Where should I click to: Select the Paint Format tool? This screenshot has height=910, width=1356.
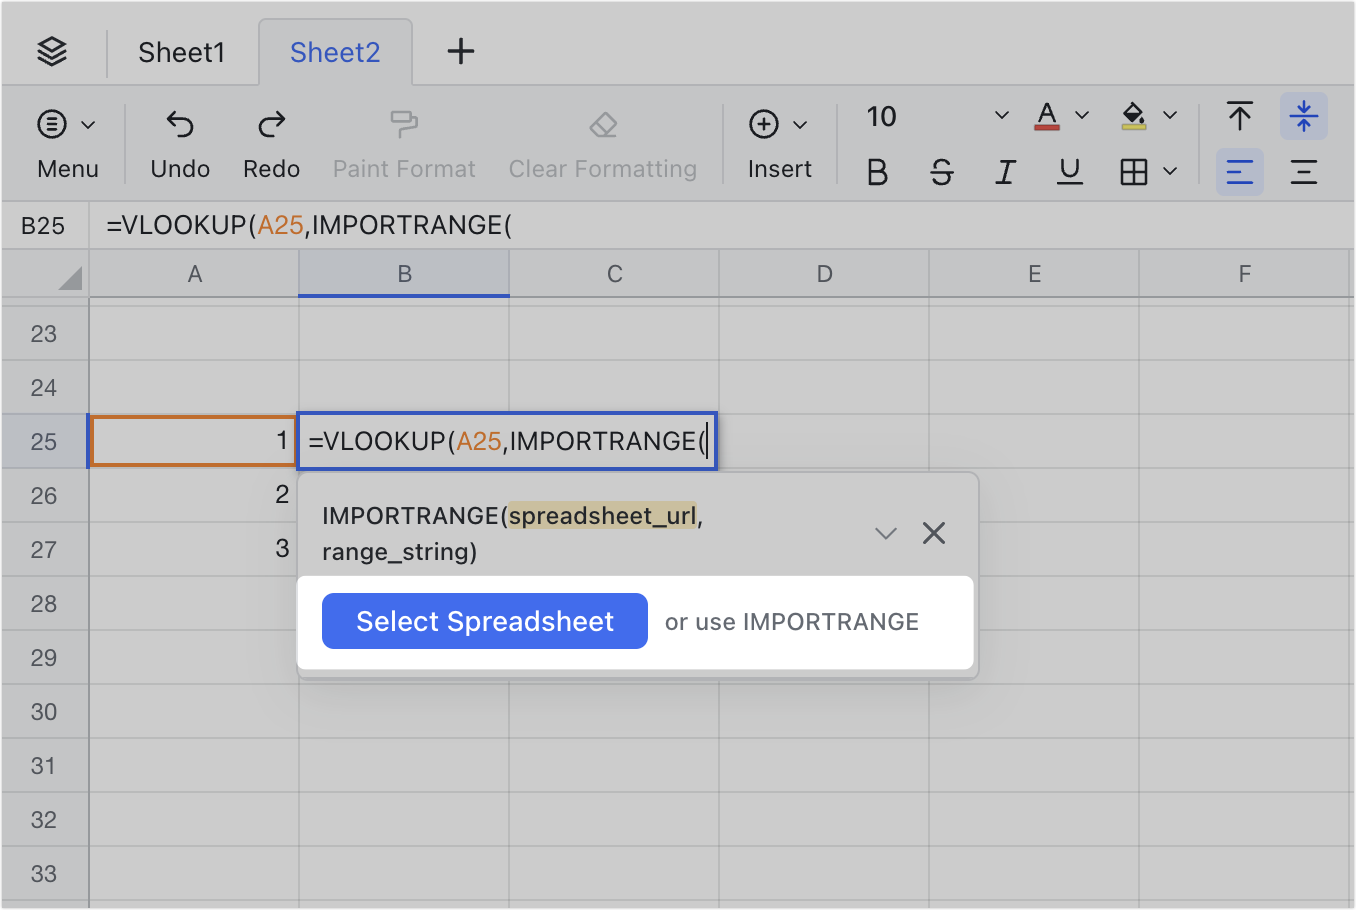coord(404,126)
